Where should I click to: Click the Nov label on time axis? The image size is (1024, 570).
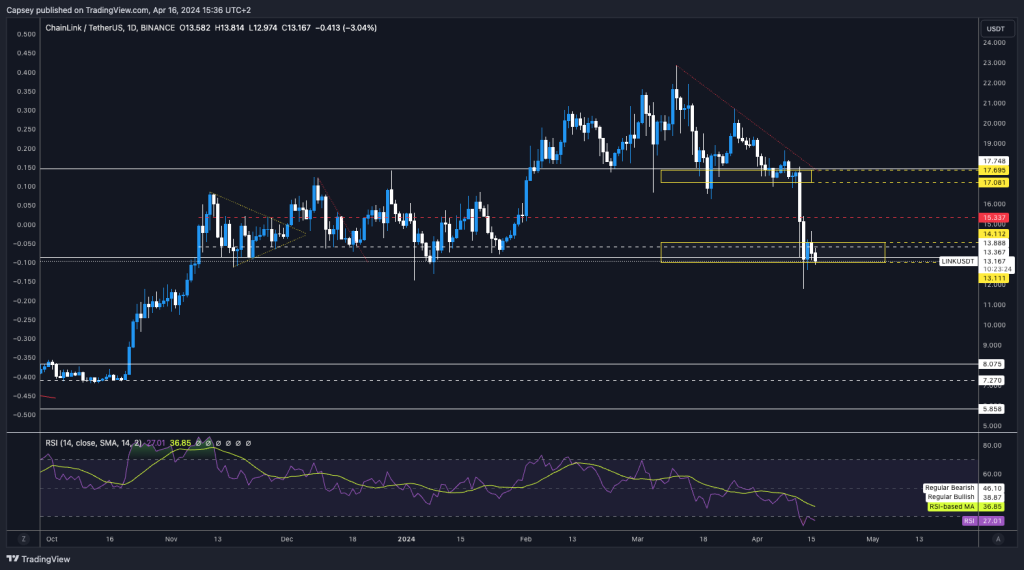171,539
